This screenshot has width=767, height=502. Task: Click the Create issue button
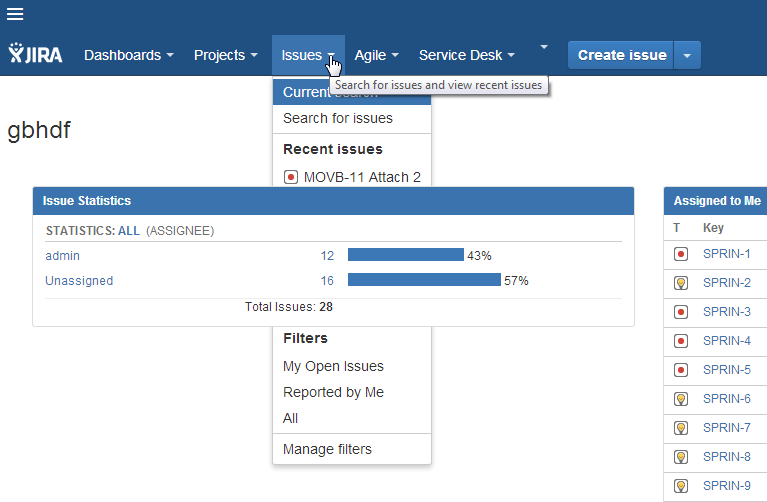[621, 55]
